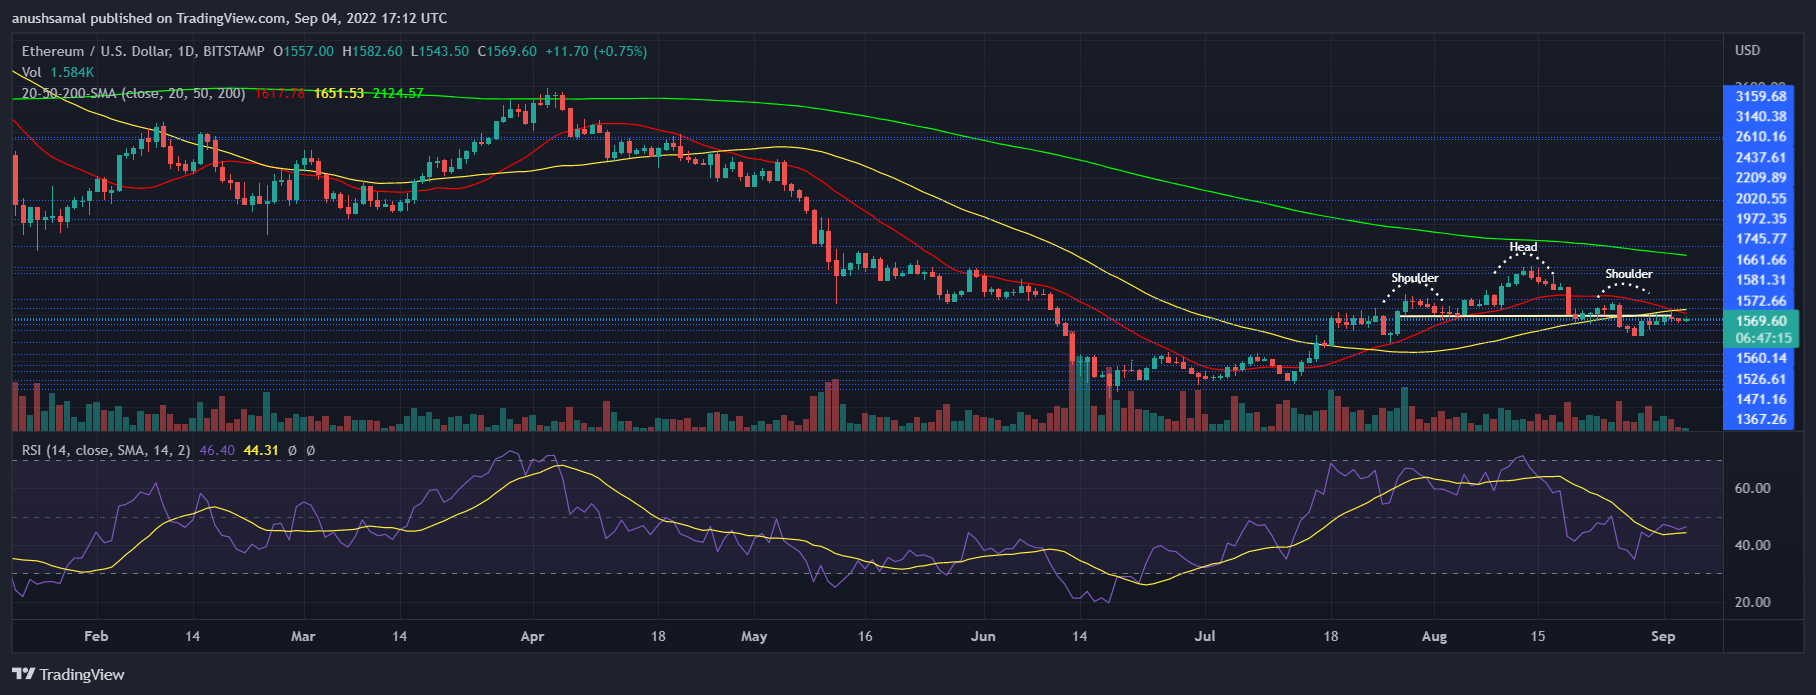
Task: Click the right 'Shoulder' annotation label
Action: (x=1629, y=274)
